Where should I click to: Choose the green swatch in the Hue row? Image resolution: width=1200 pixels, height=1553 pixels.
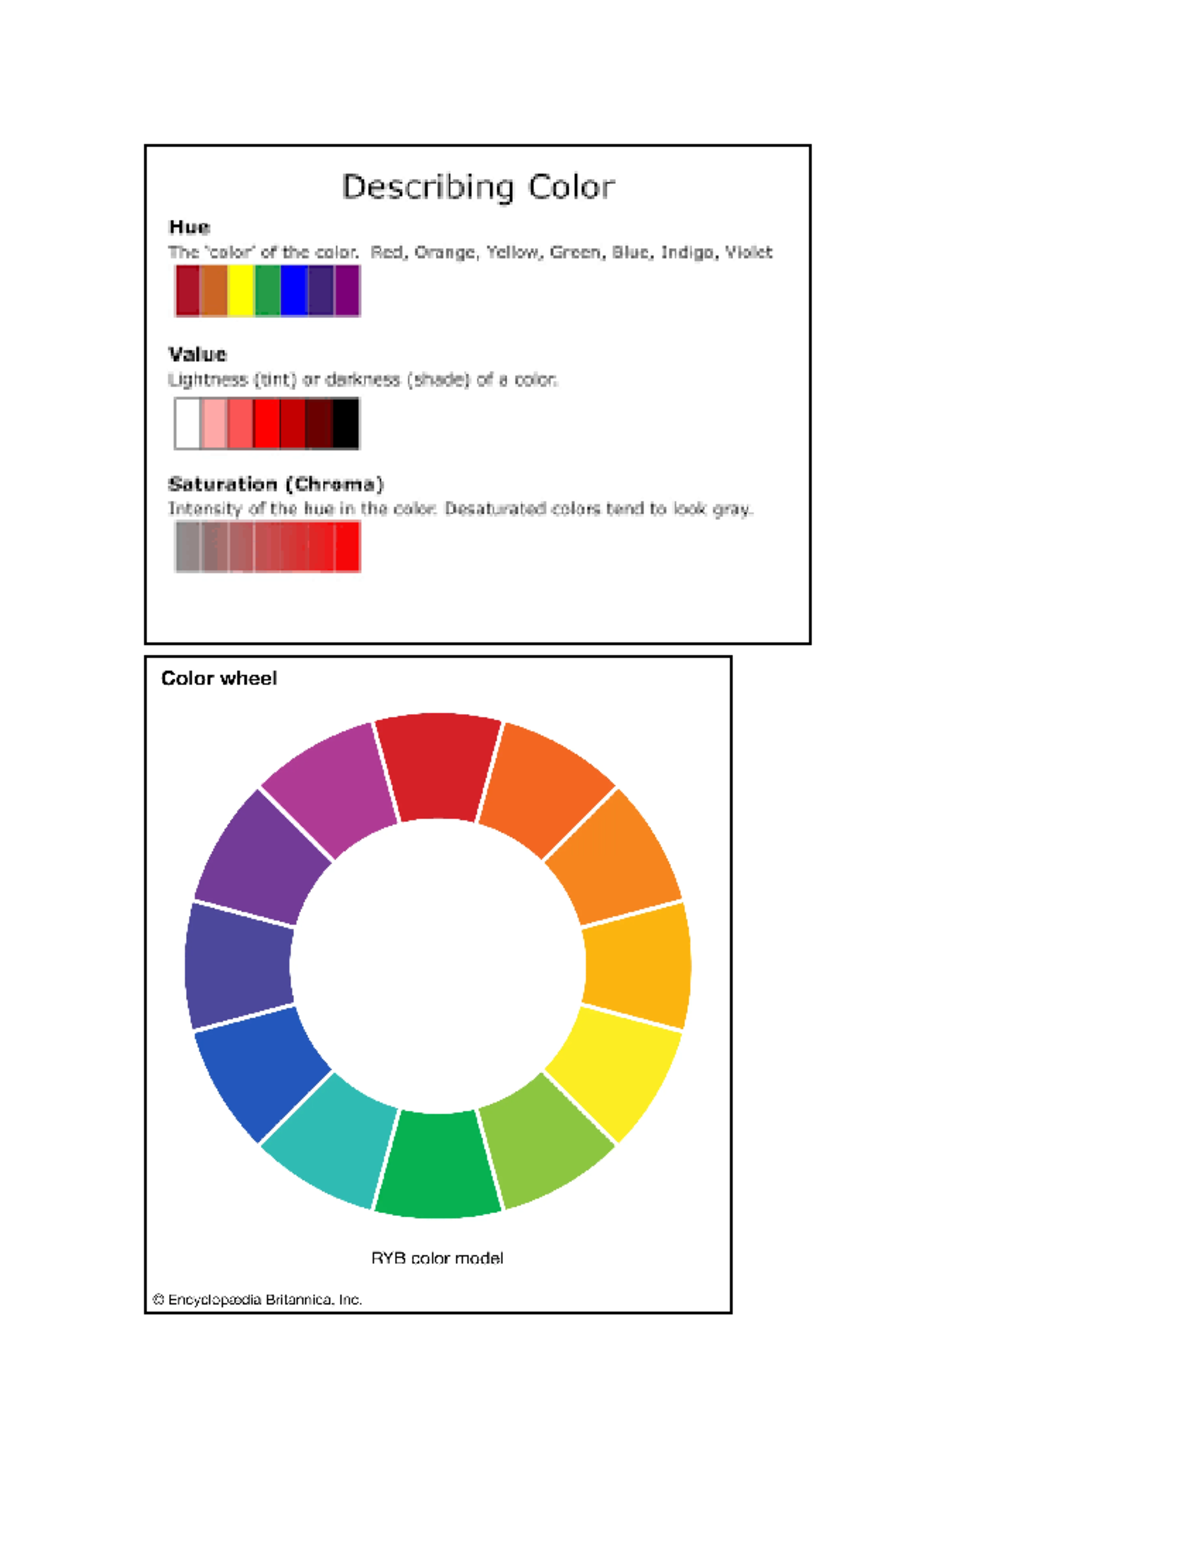pos(267,291)
